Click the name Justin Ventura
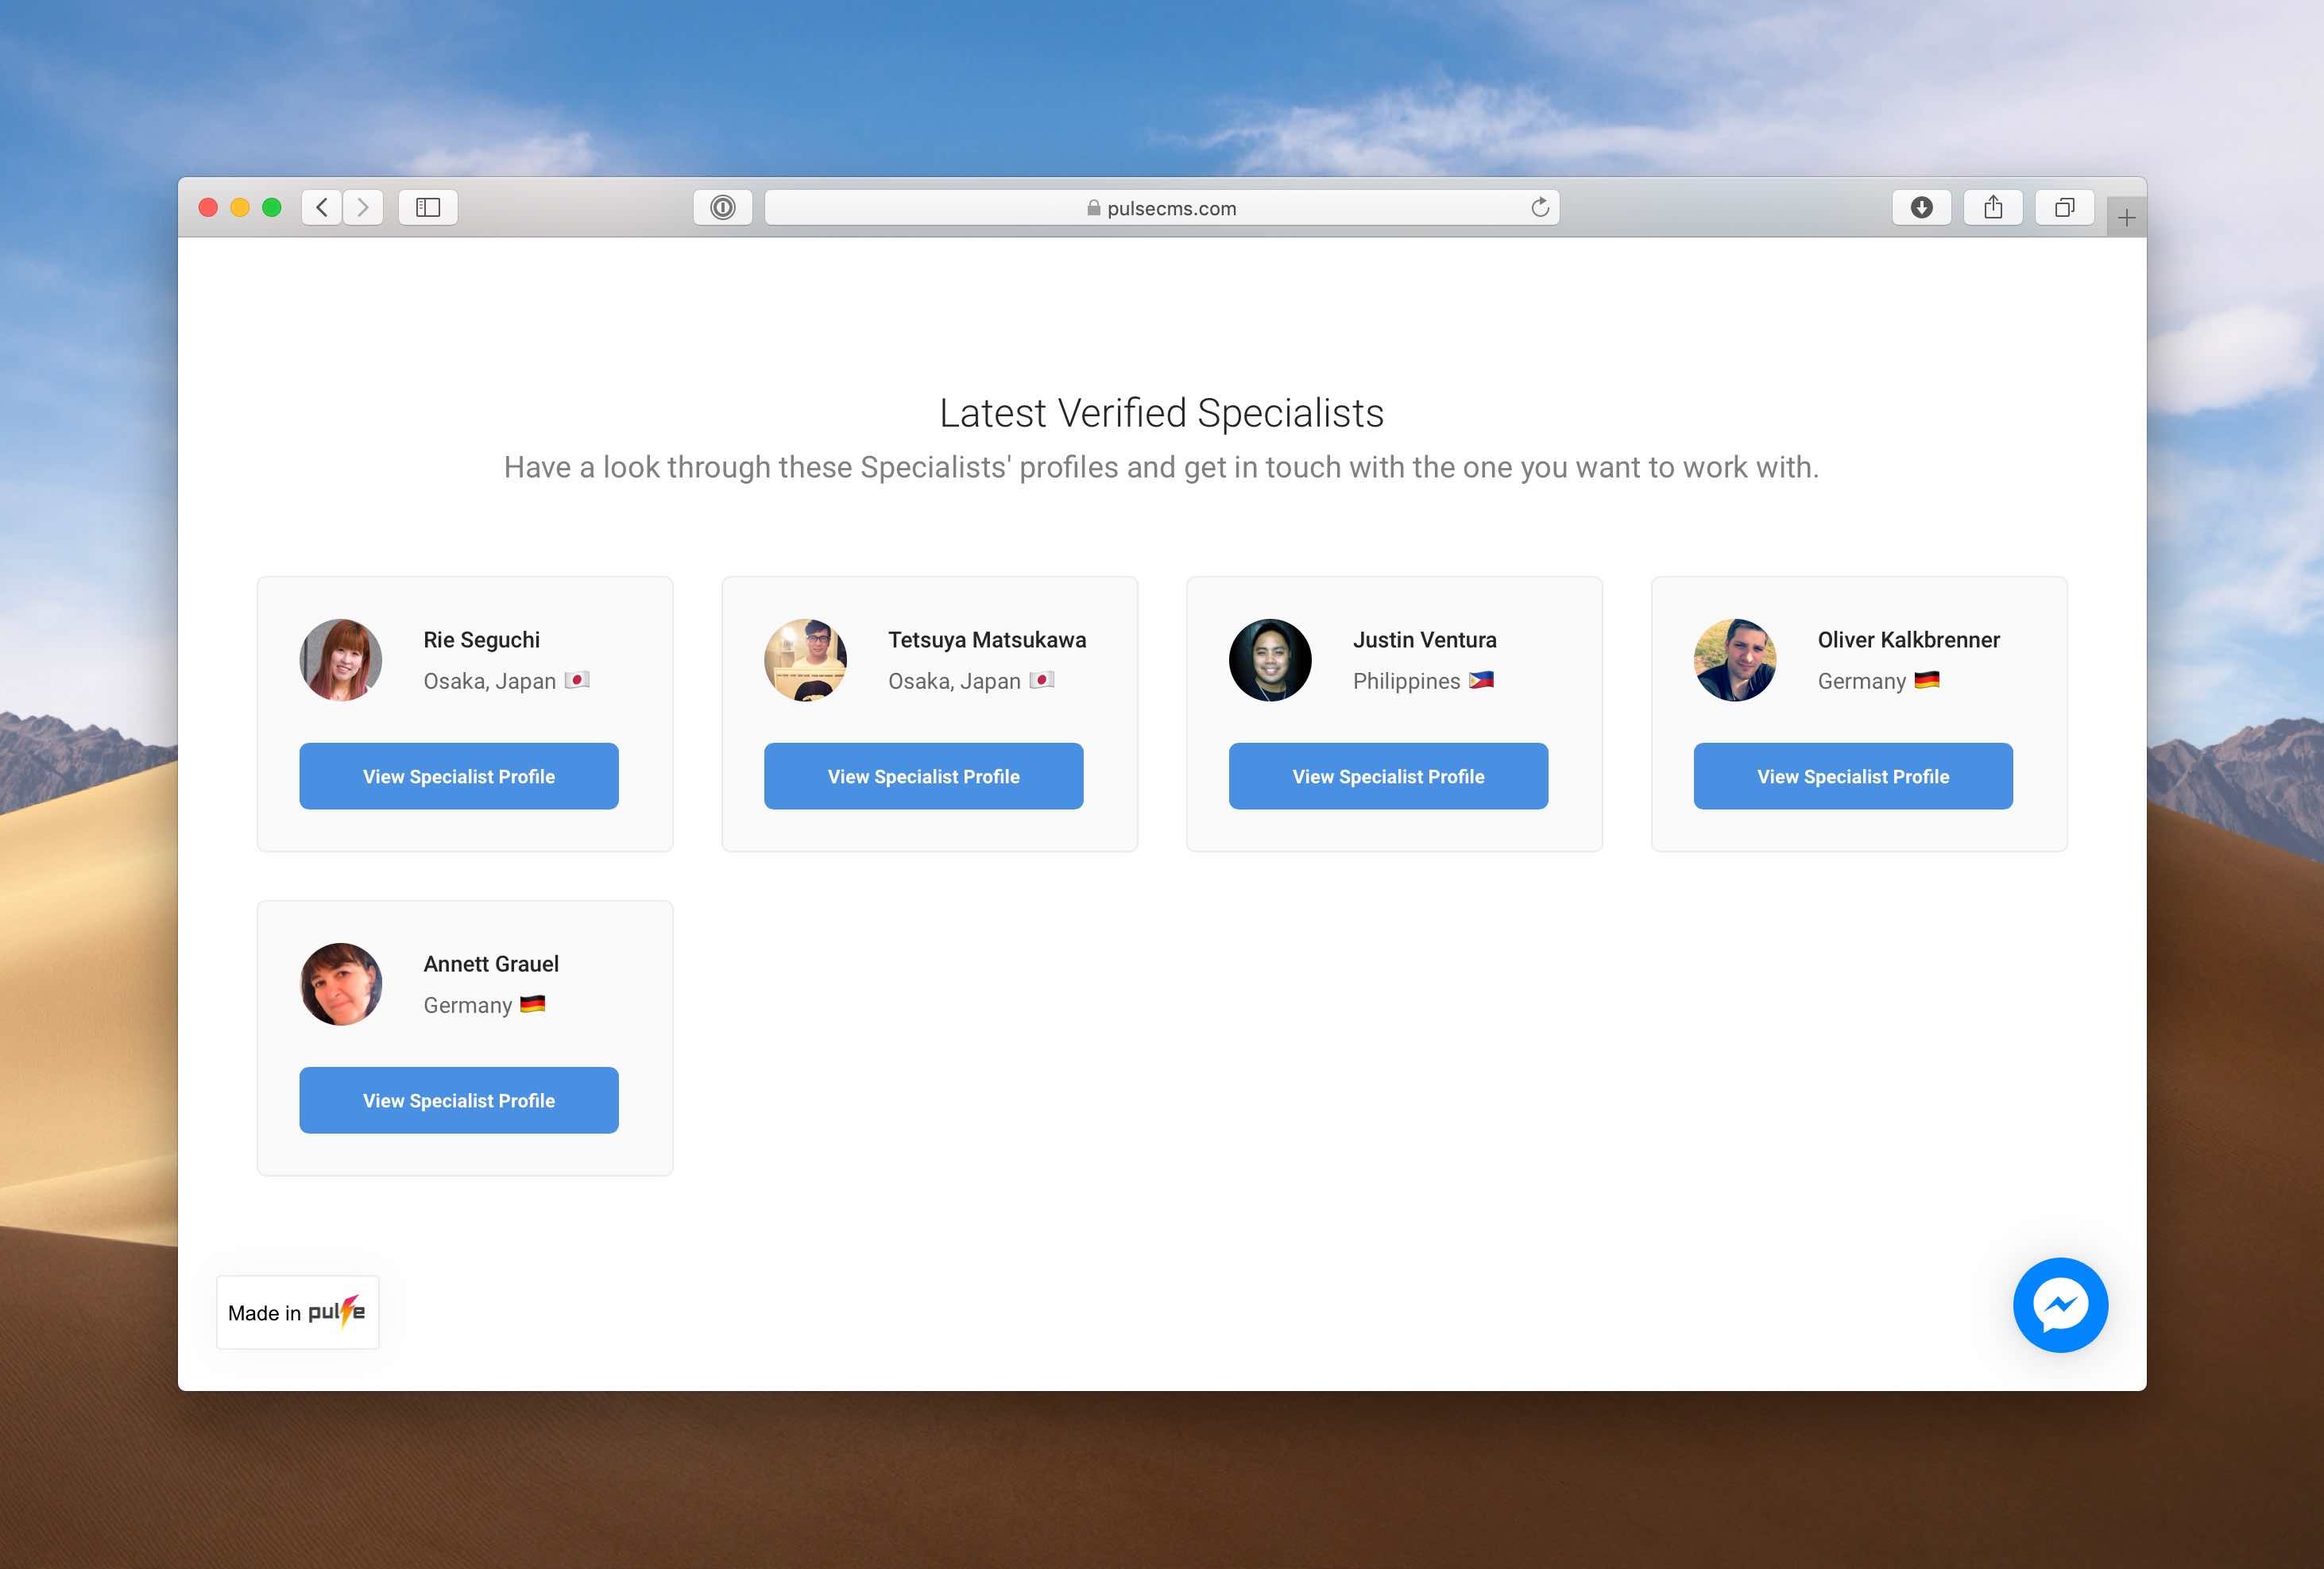This screenshot has width=2324, height=1569. pos(1424,640)
